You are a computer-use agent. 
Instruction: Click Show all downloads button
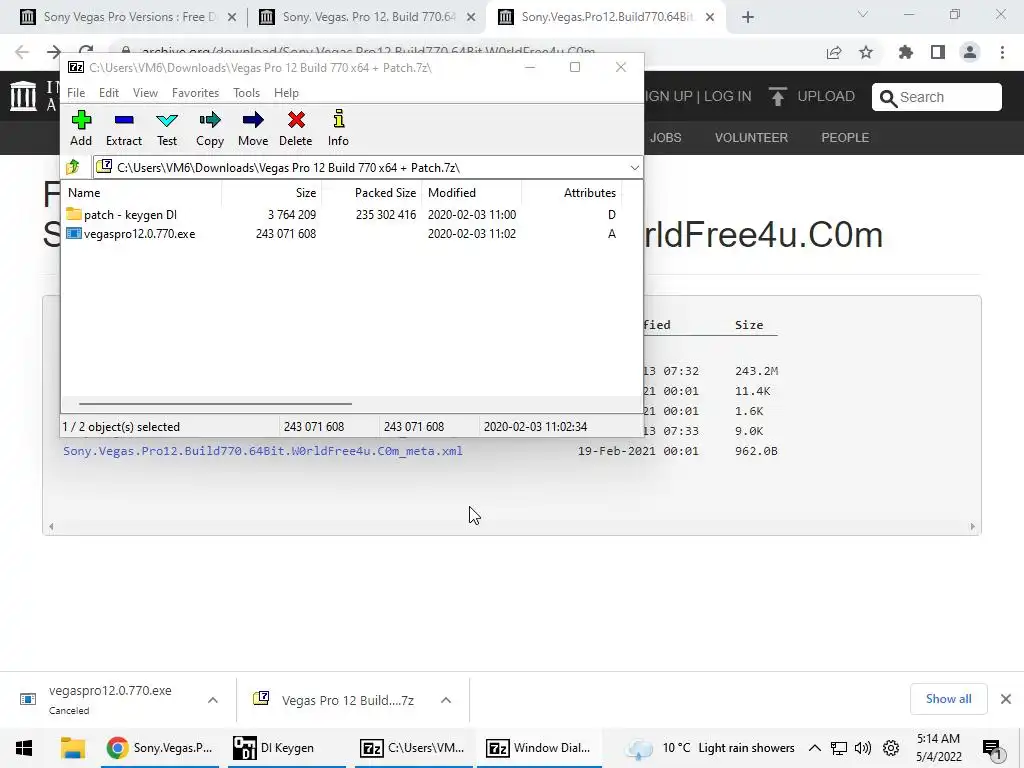point(948,699)
